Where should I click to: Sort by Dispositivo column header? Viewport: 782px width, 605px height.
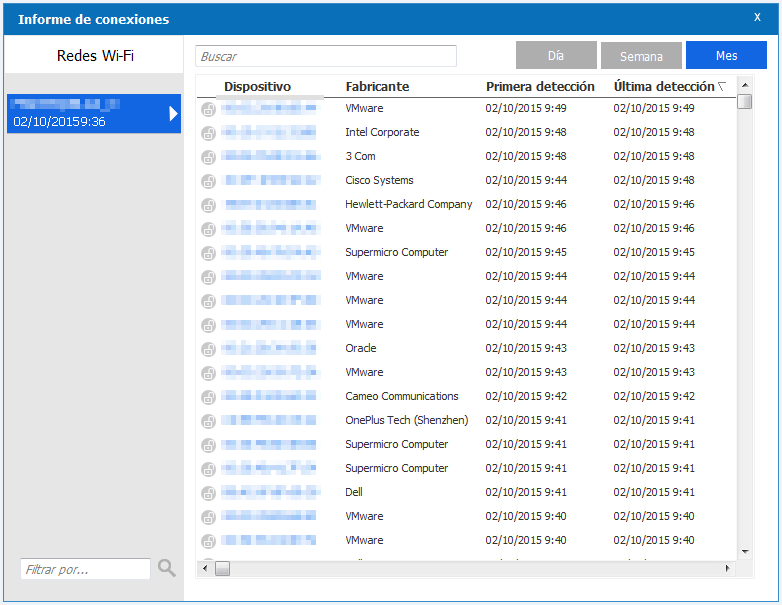point(257,87)
